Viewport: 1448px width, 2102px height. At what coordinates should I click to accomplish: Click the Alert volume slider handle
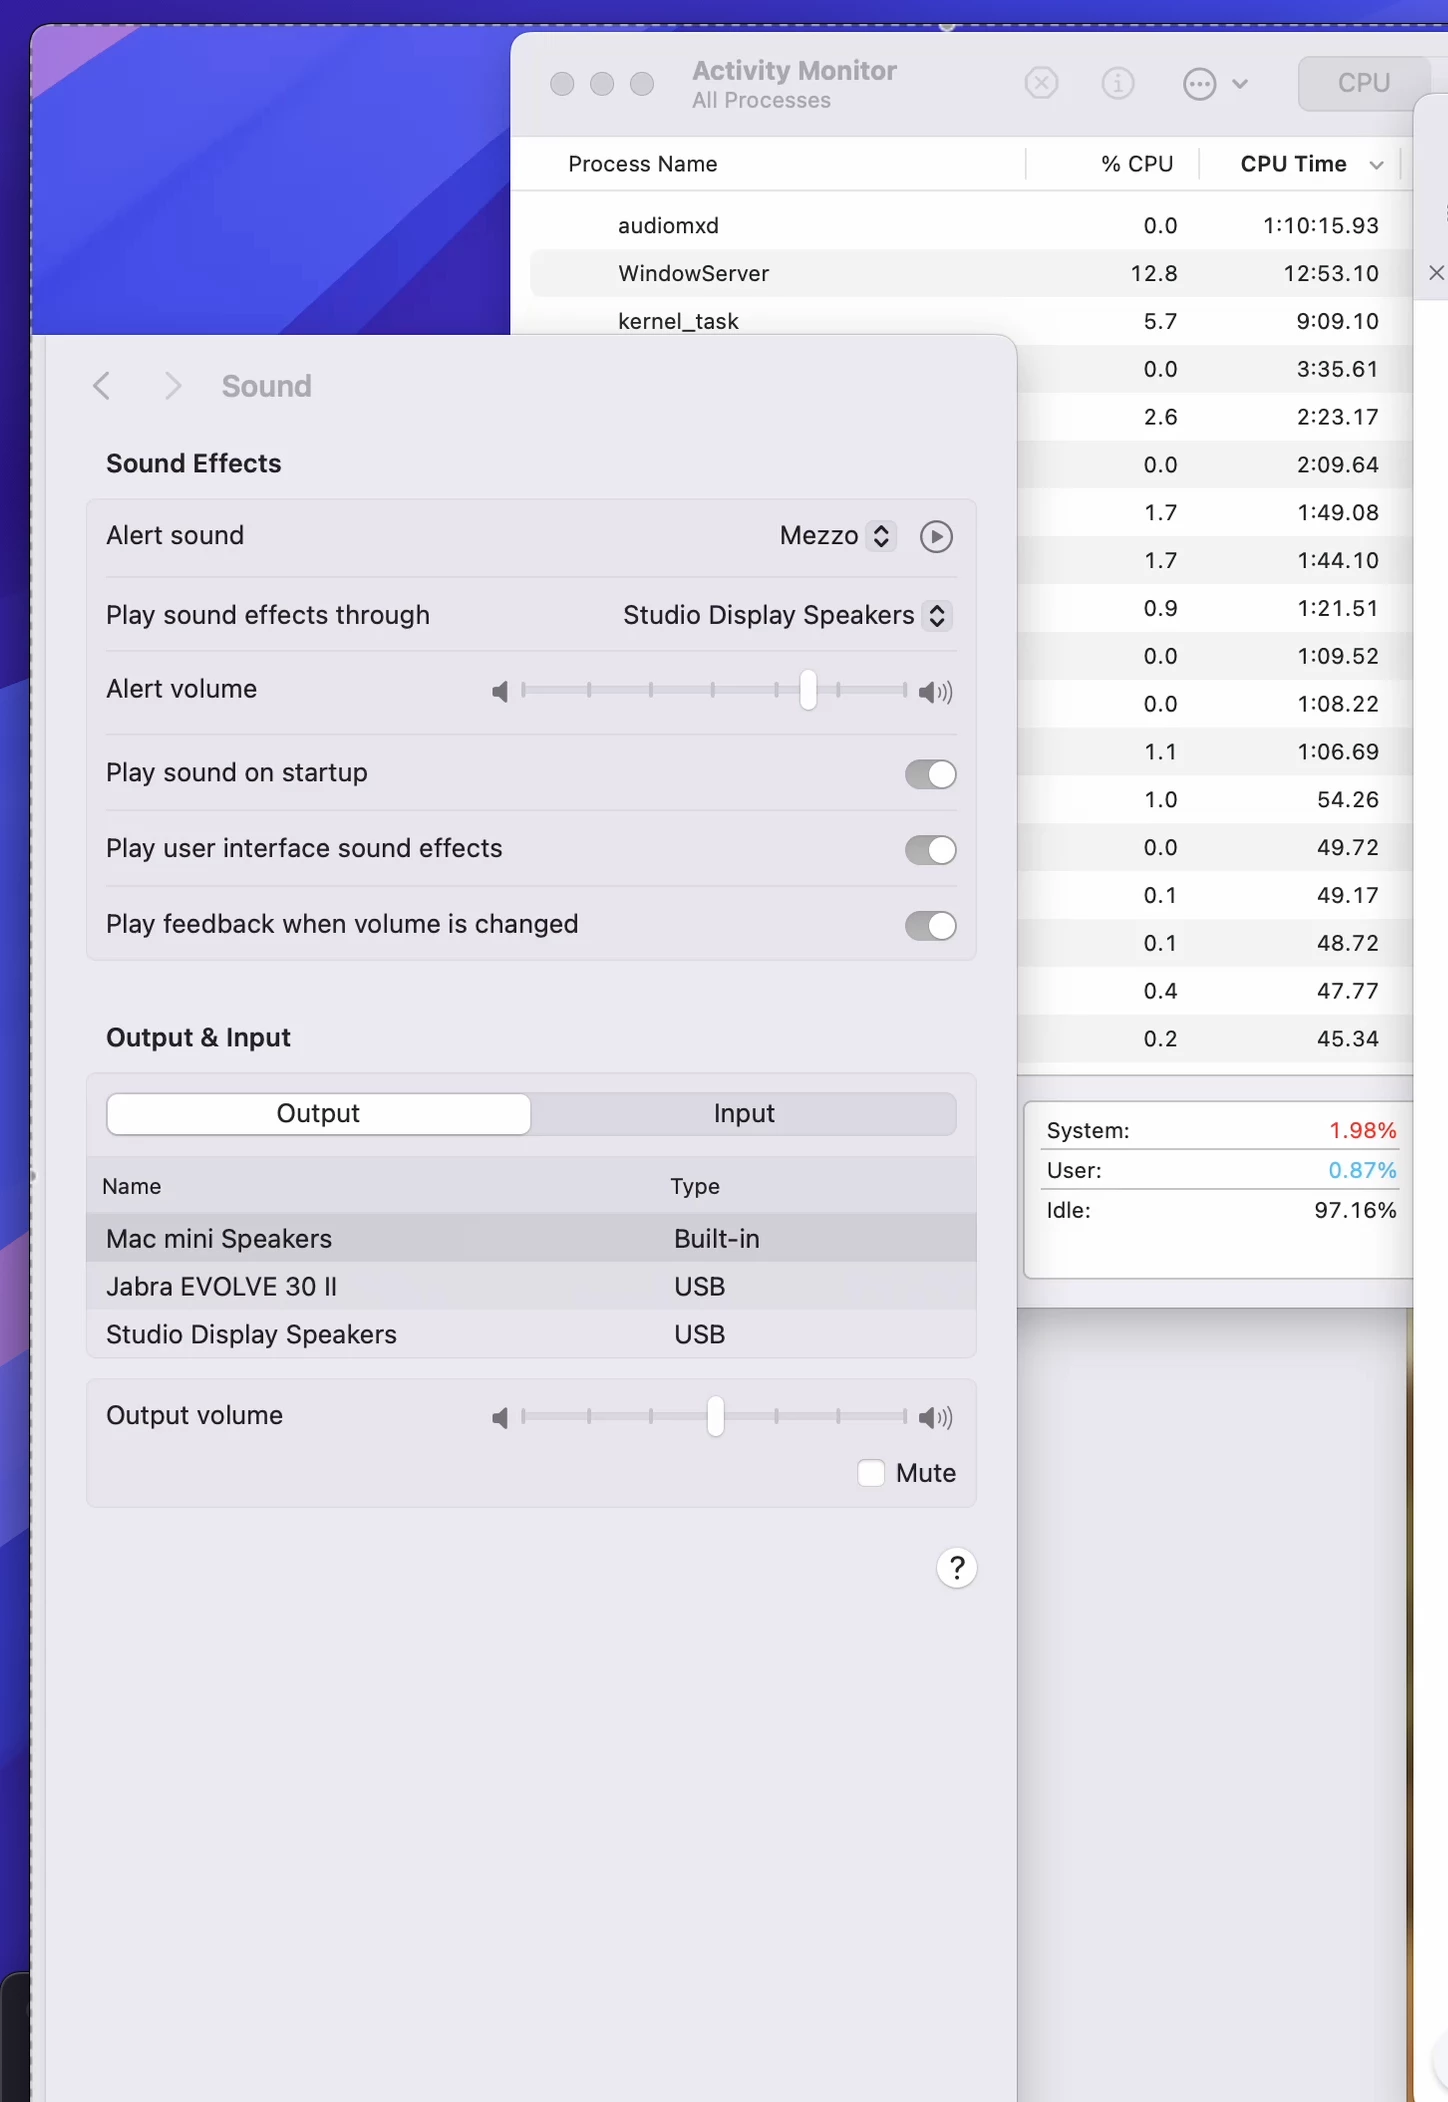pyautogui.click(x=808, y=690)
